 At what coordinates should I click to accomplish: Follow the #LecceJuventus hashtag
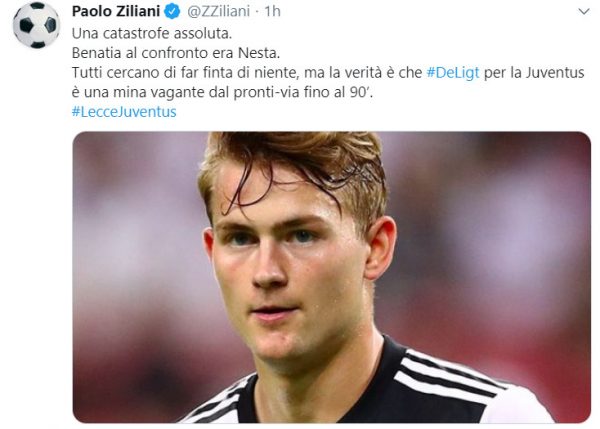click(x=124, y=112)
